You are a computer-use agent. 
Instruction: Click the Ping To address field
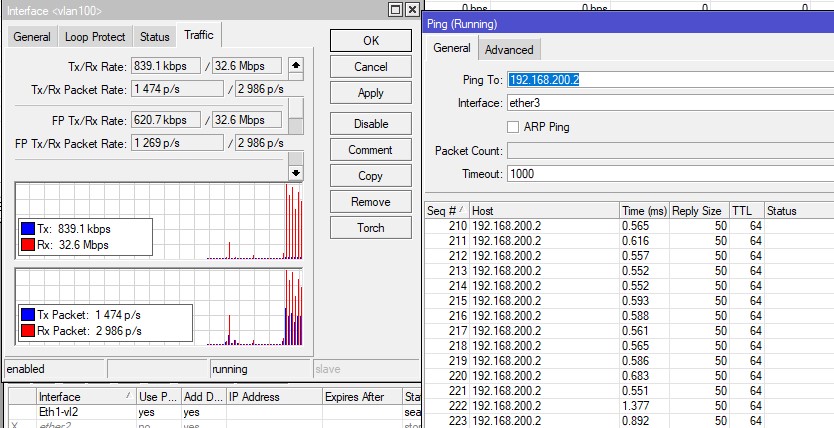670,80
